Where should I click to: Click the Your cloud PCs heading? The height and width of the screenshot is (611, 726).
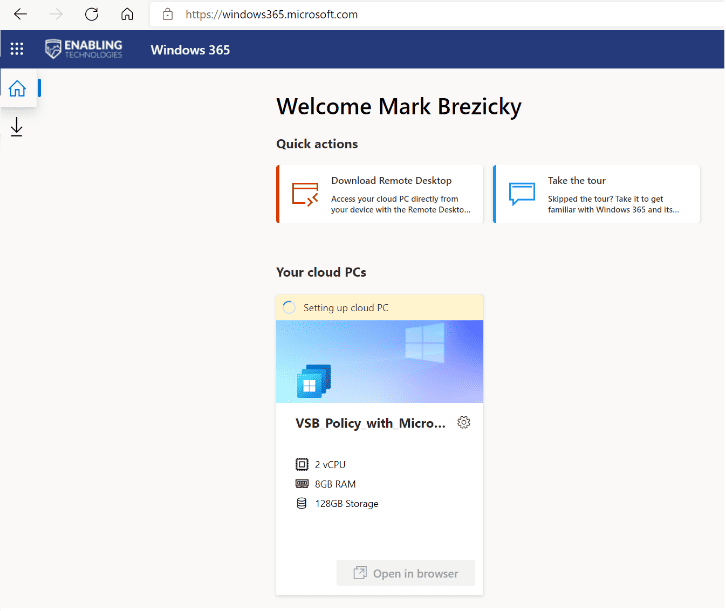[x=321, y=272]
